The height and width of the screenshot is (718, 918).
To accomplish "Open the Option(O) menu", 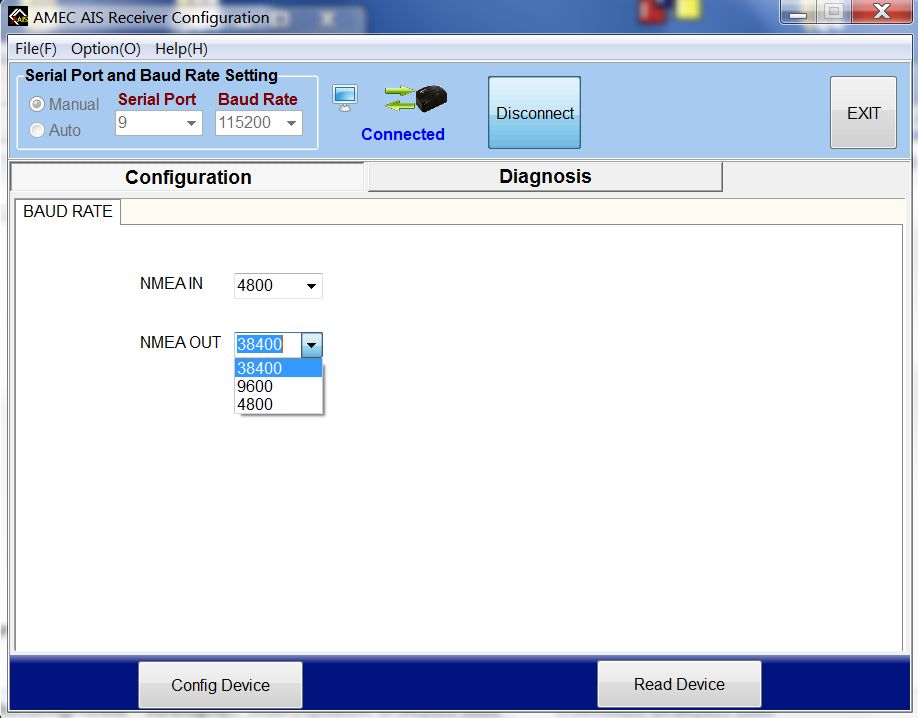I will click(105, 48).
